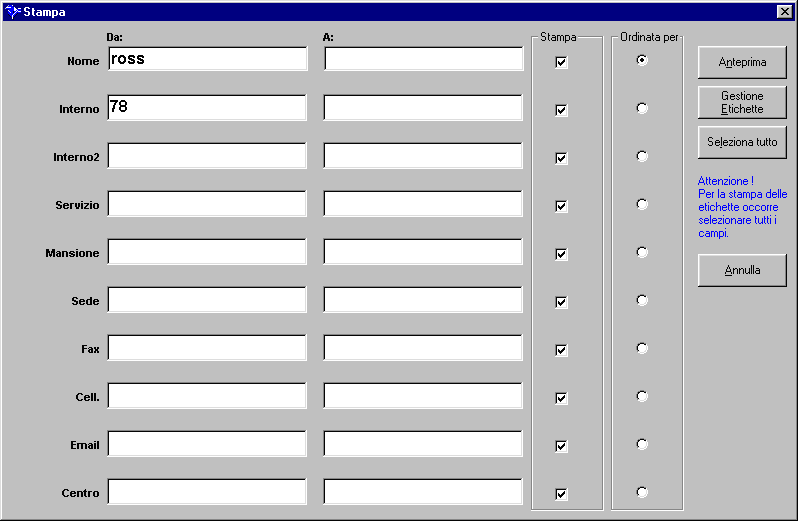Image resolution: width=798 pixels, height=521 pixels.
Task: Disable printing of the Servizio field
Action: pyautogui.click(x=561, y=206)
